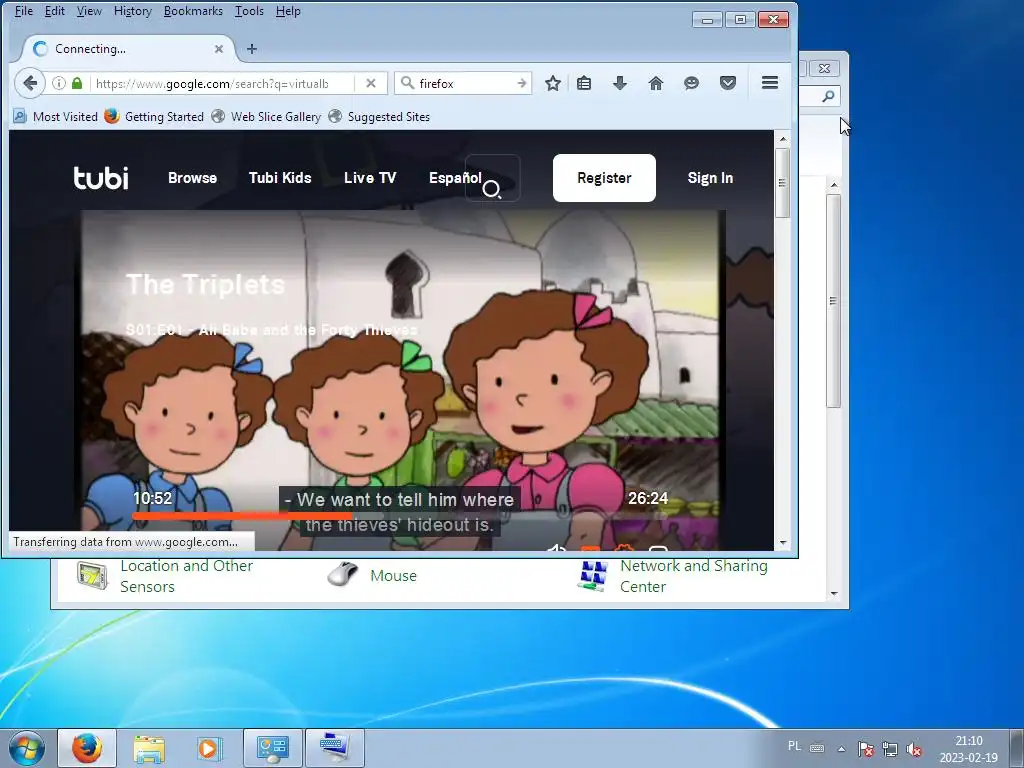Viewport: 1024px width, 768px height.
Task: Switch Tubi to Español
Action: pos(455,178)
